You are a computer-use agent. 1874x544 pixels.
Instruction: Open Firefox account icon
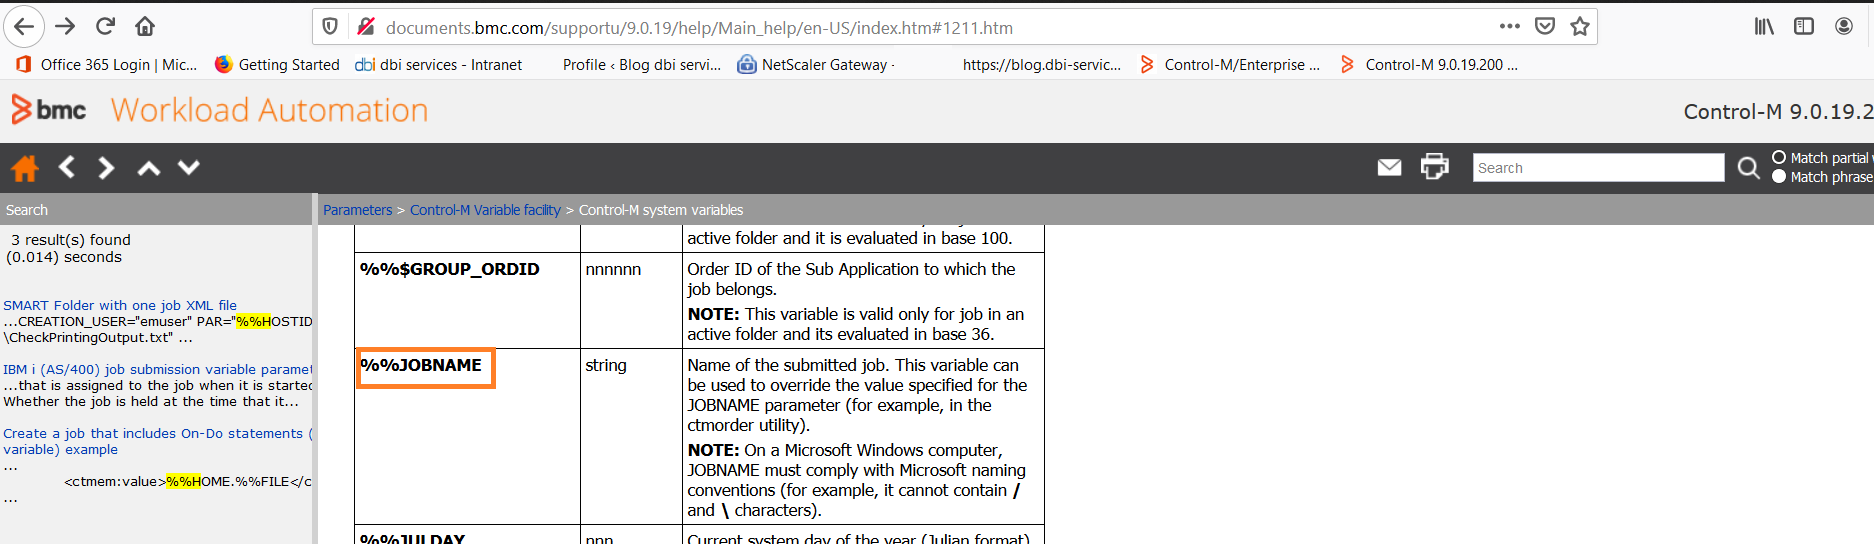[x=1844, y=27]
